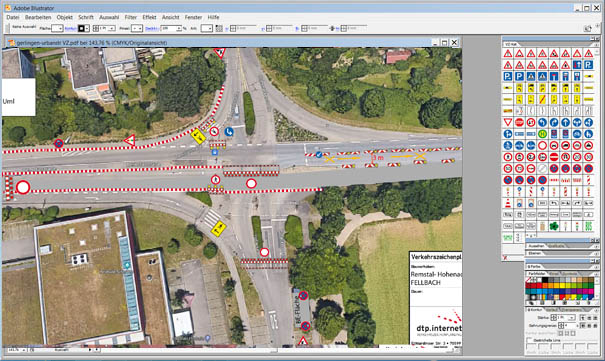The width and height of the screenshot is (605, 361).
Task: Select the green BUS lettering symbol
Action: point(588,226)
